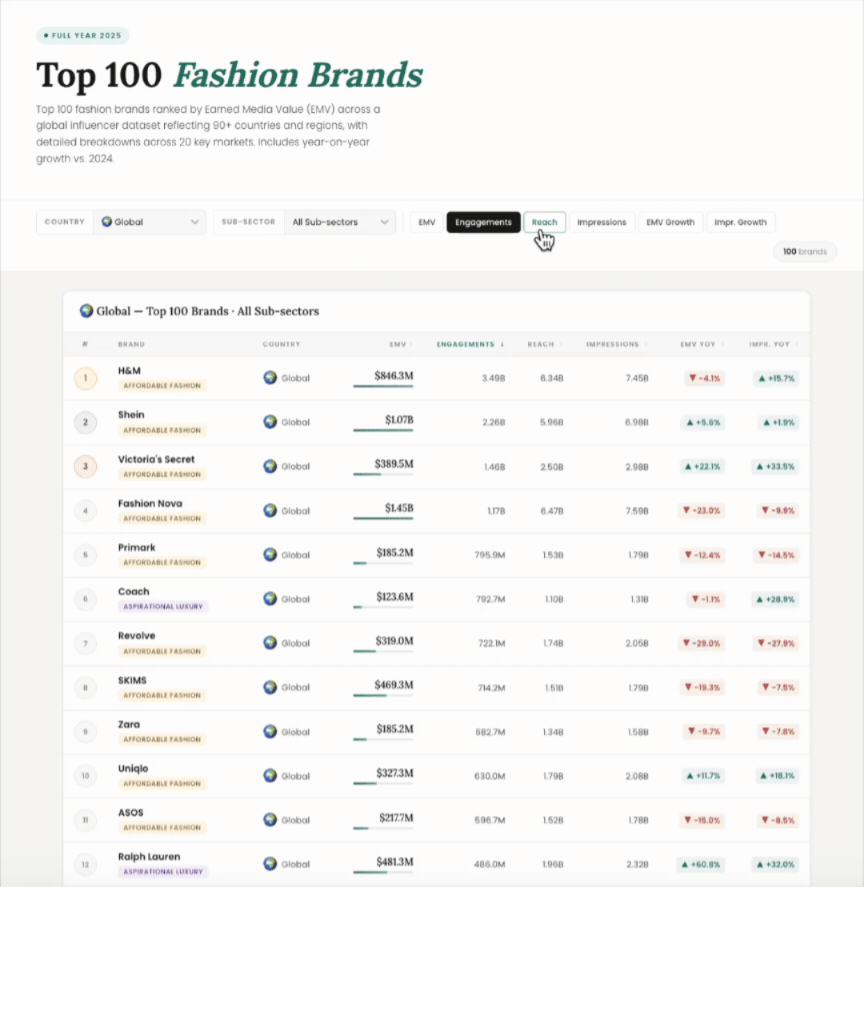Click the globe icon in H&M row

click(270, 377)
